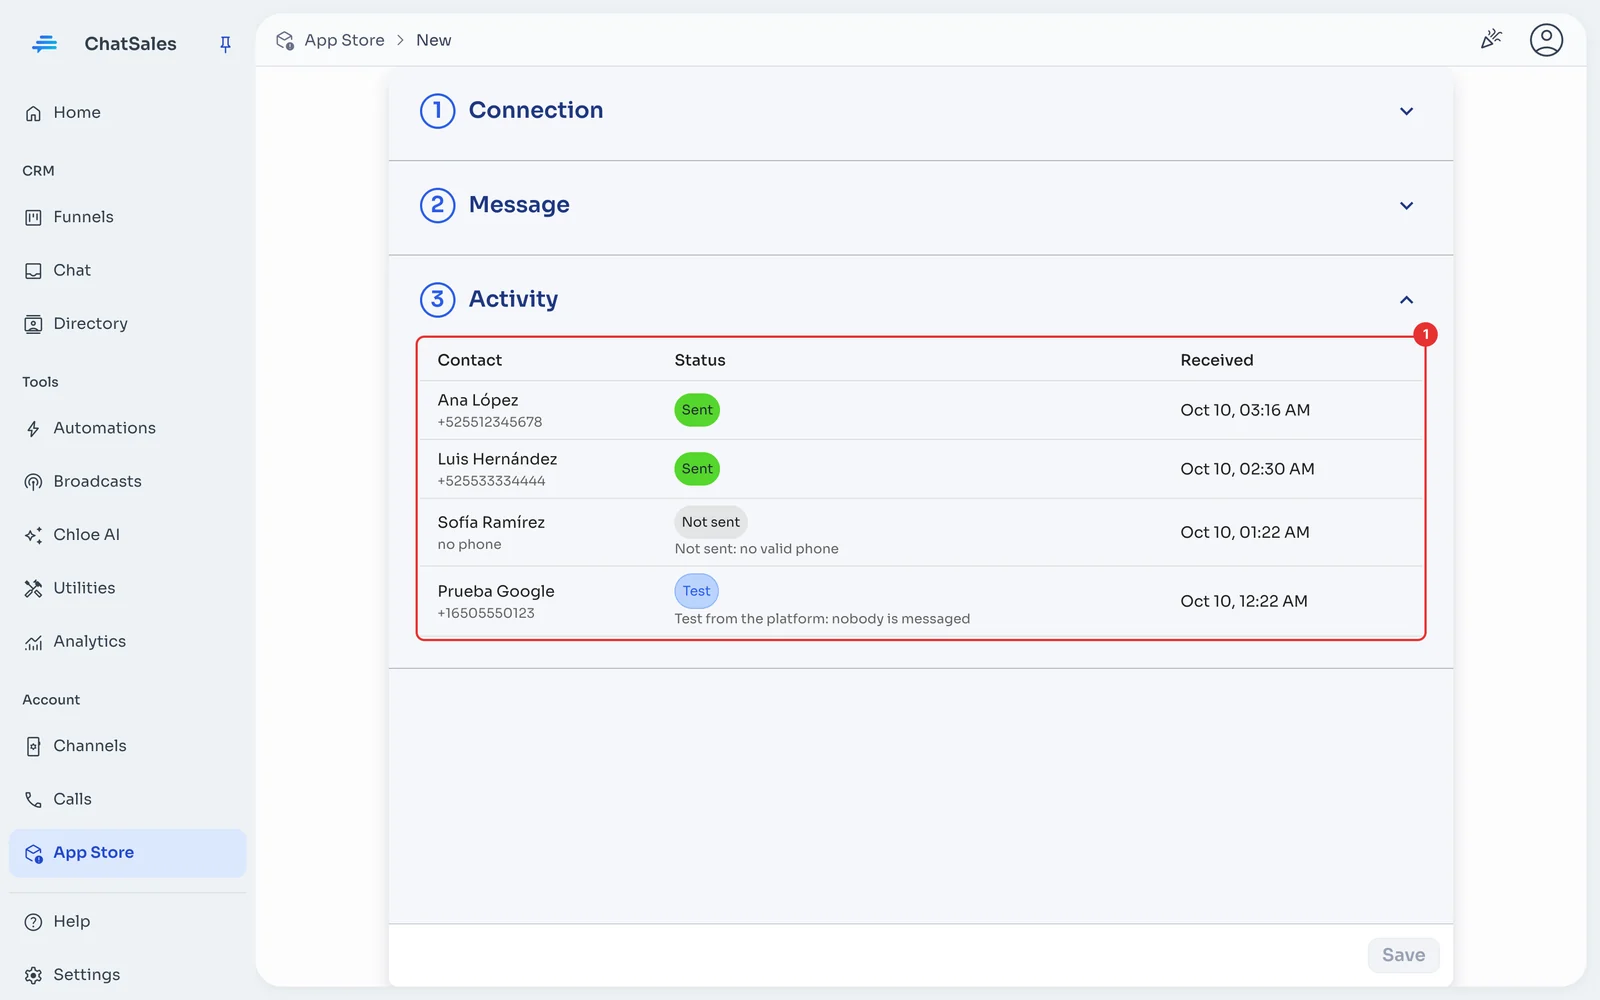The width and height of the screenshot is (1600, 1000).
Task: Click the Sofía Ramírez contact name
Action: [491, 522]
